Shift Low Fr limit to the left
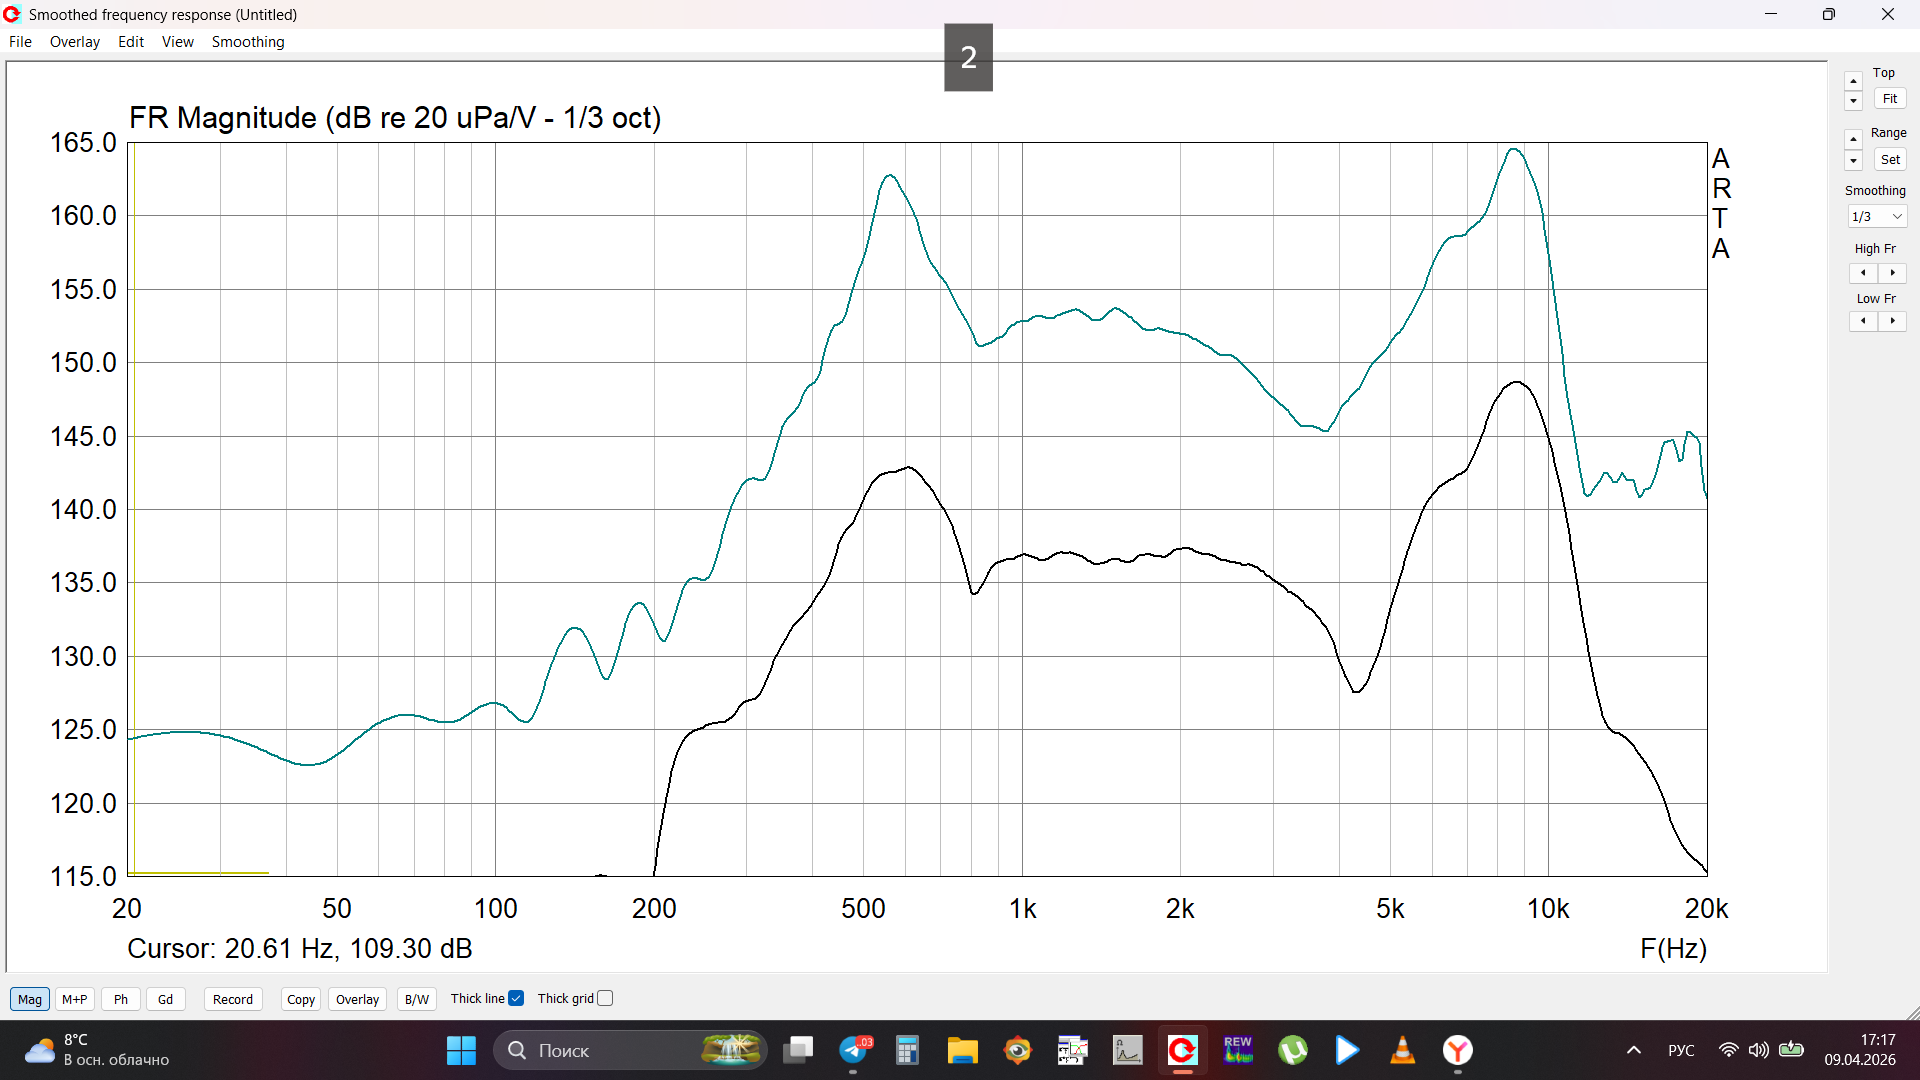 [1863, 321]
